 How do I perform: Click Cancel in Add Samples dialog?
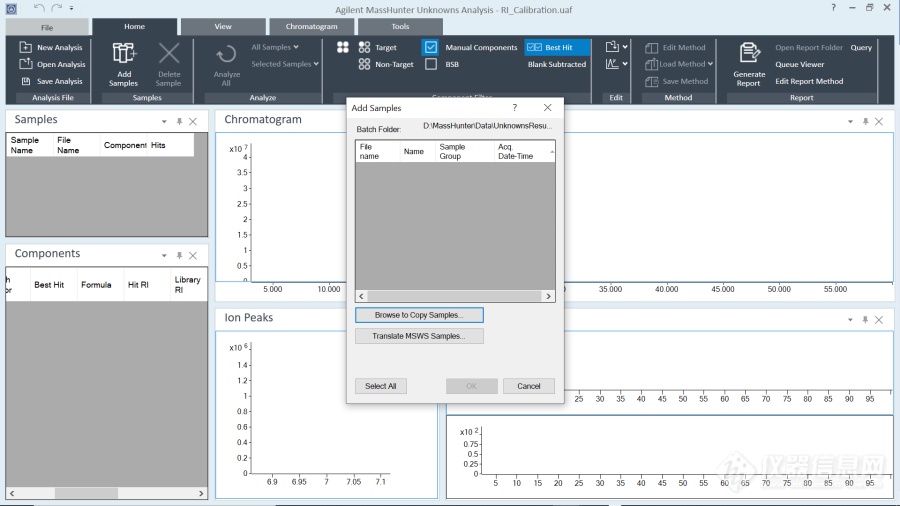click(x=529, y=386)
